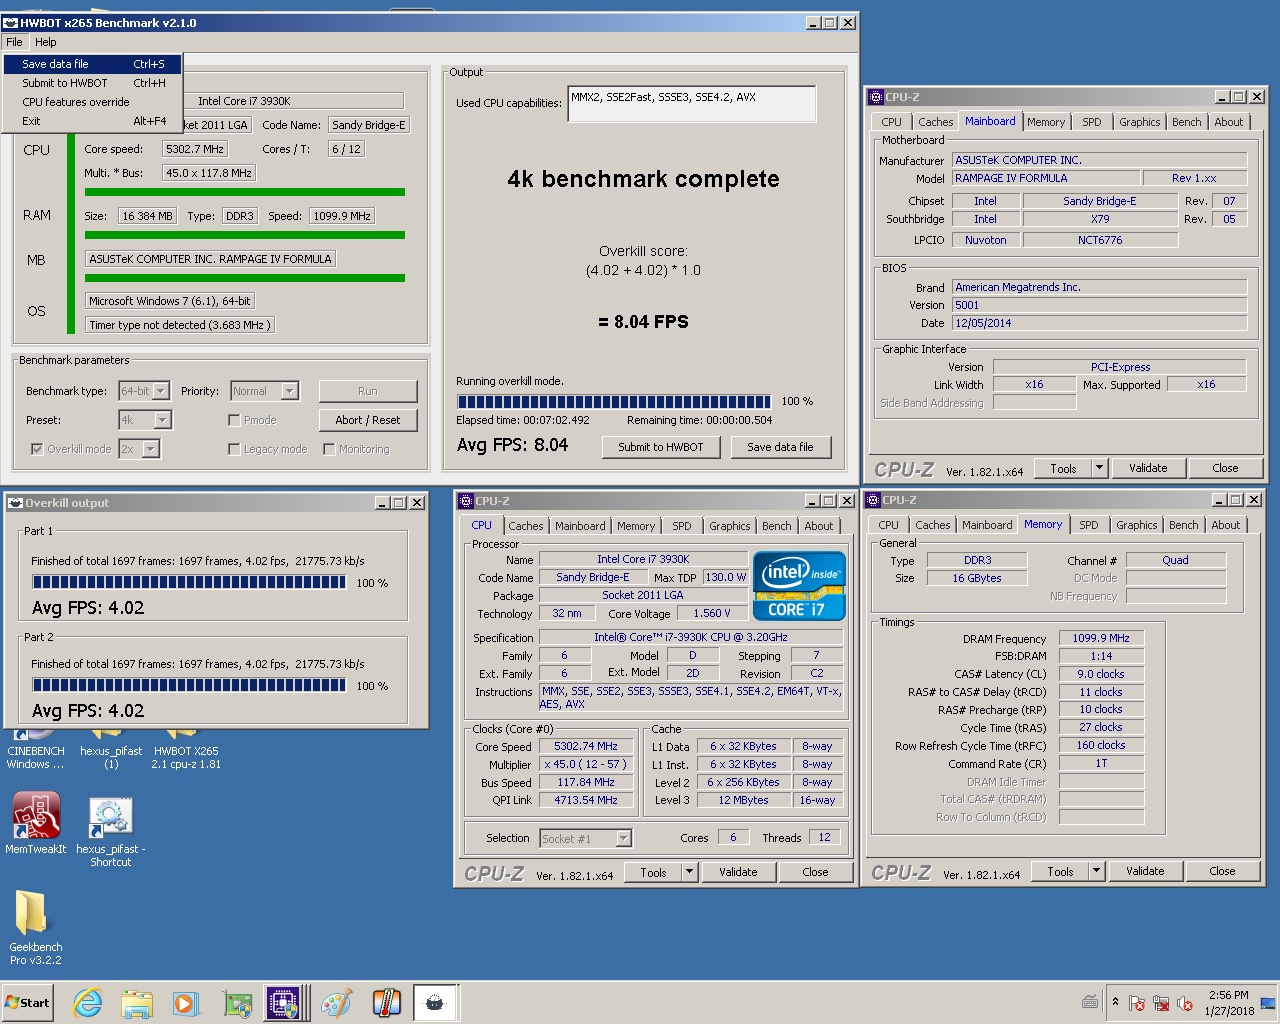
Task: Click the Part 1 progress bar
Action: [189, 582]
